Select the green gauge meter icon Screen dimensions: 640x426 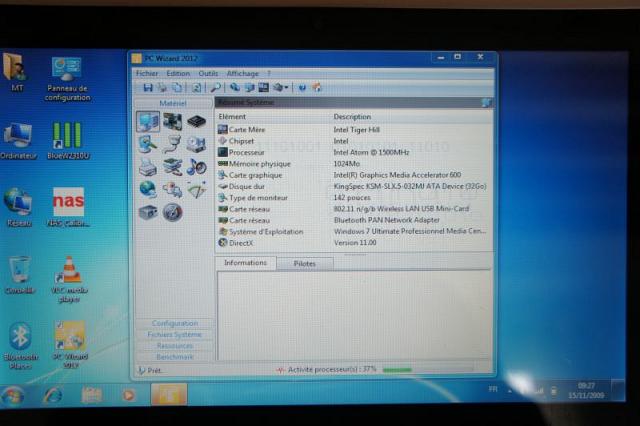(x=196, y=189)
